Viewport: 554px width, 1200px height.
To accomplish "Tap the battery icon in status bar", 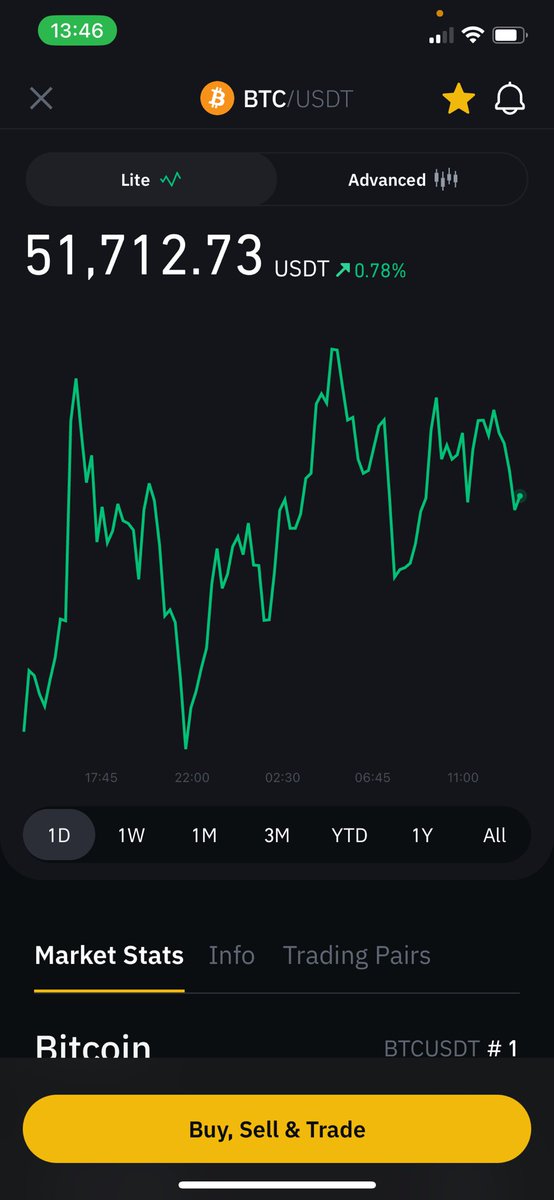I will click(510, 35).
